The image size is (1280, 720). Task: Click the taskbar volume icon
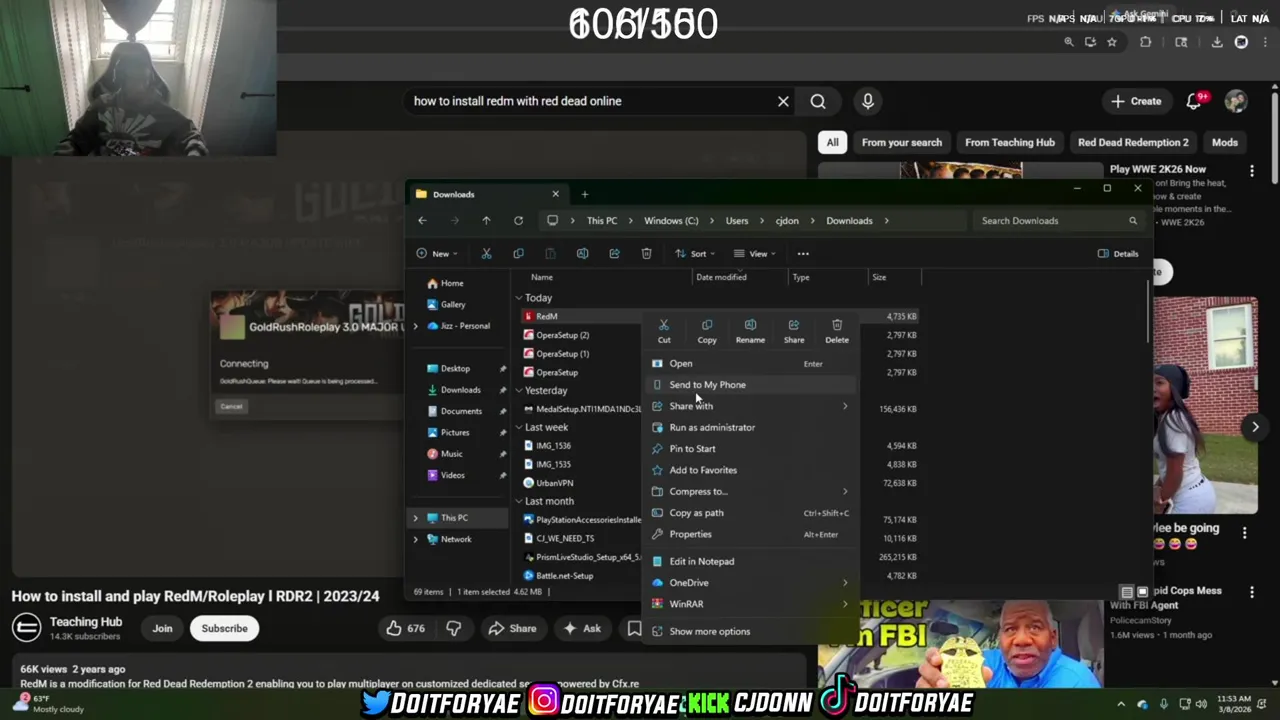[1201, 704]
